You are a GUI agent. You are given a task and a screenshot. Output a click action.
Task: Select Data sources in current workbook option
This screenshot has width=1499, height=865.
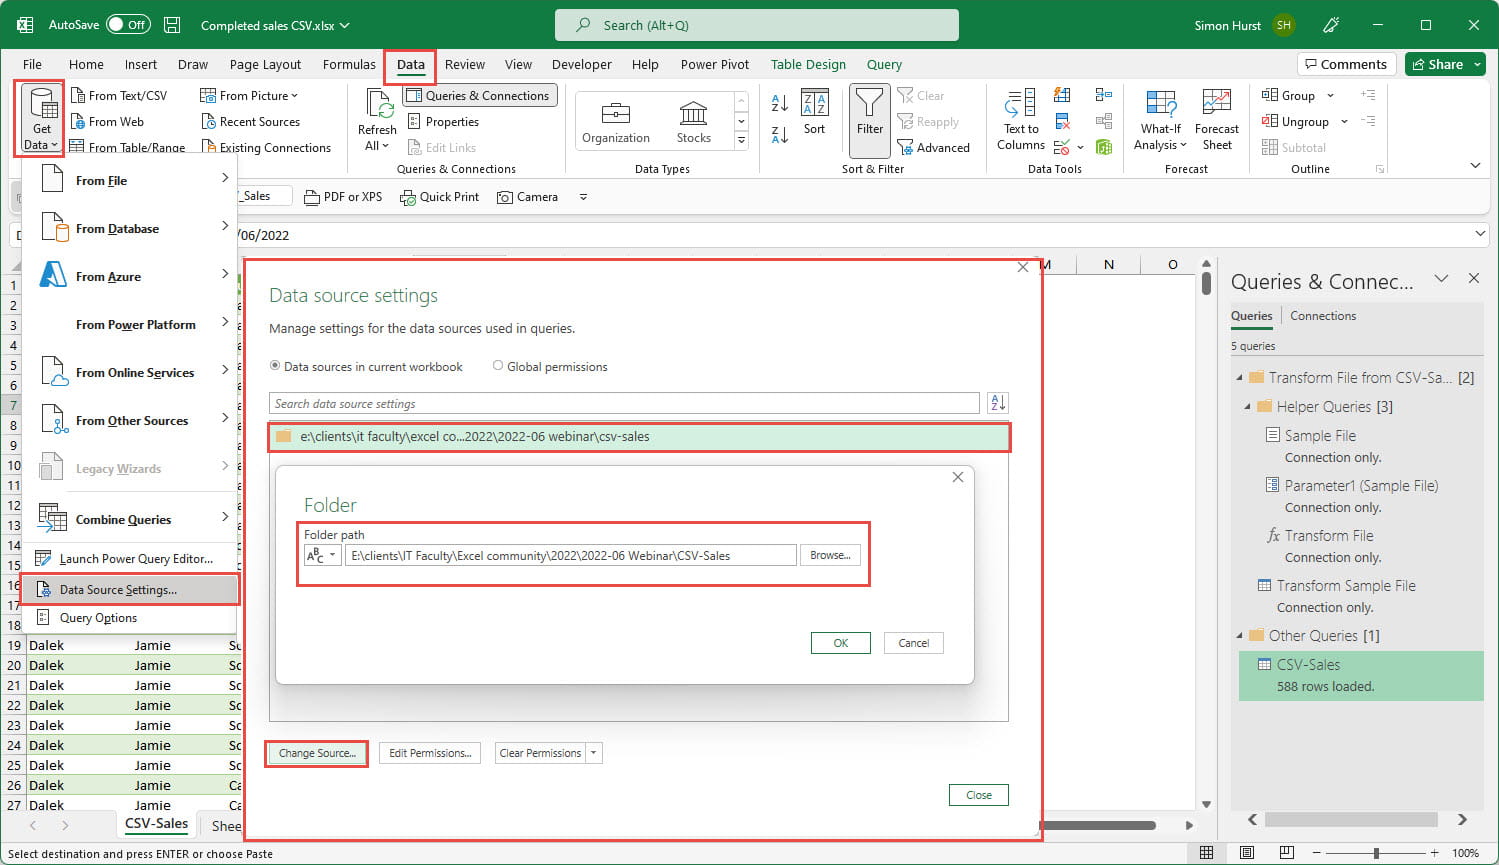tap(275, 366)
